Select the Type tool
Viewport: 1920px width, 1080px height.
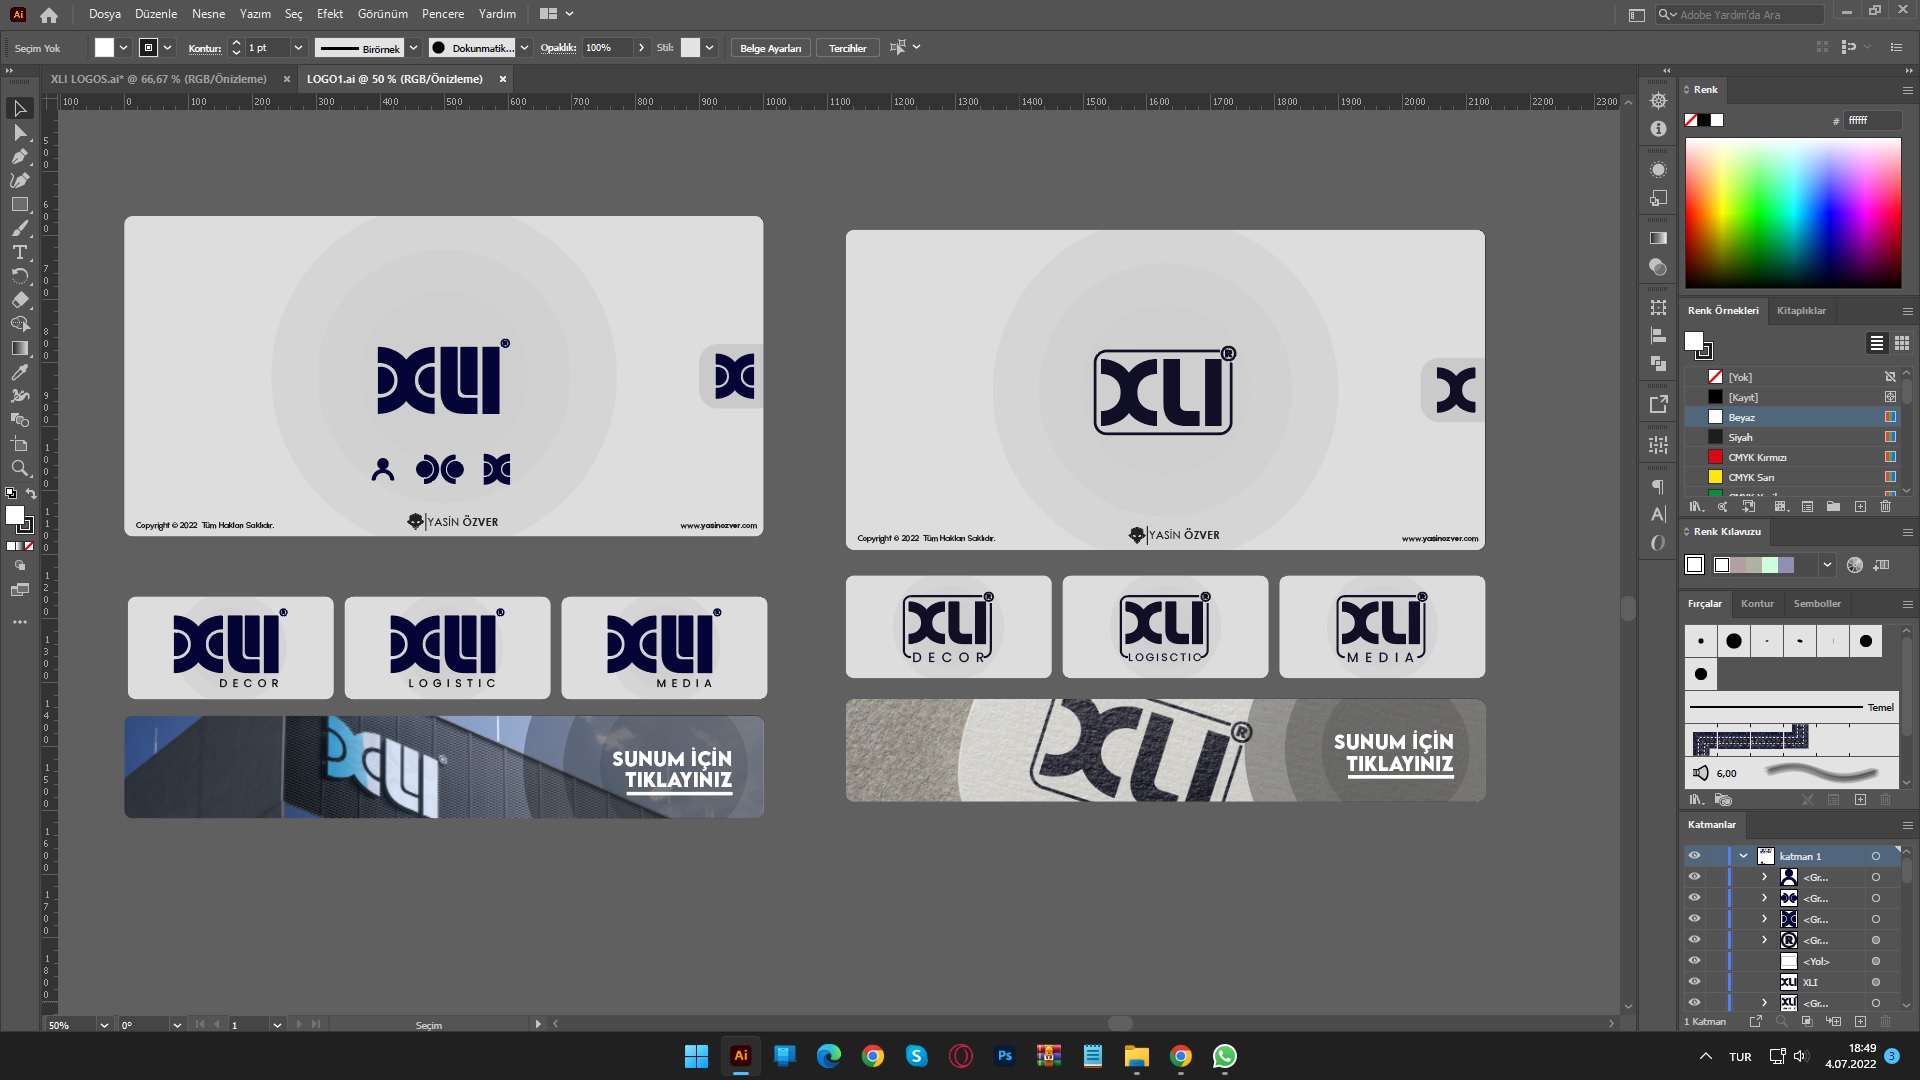click(20, 252)
